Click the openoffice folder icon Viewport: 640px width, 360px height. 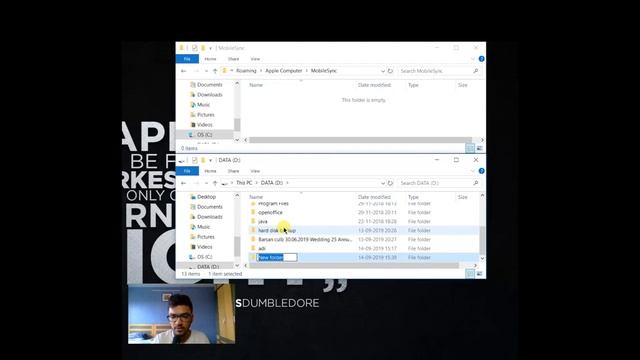click(x=253, y=212)
